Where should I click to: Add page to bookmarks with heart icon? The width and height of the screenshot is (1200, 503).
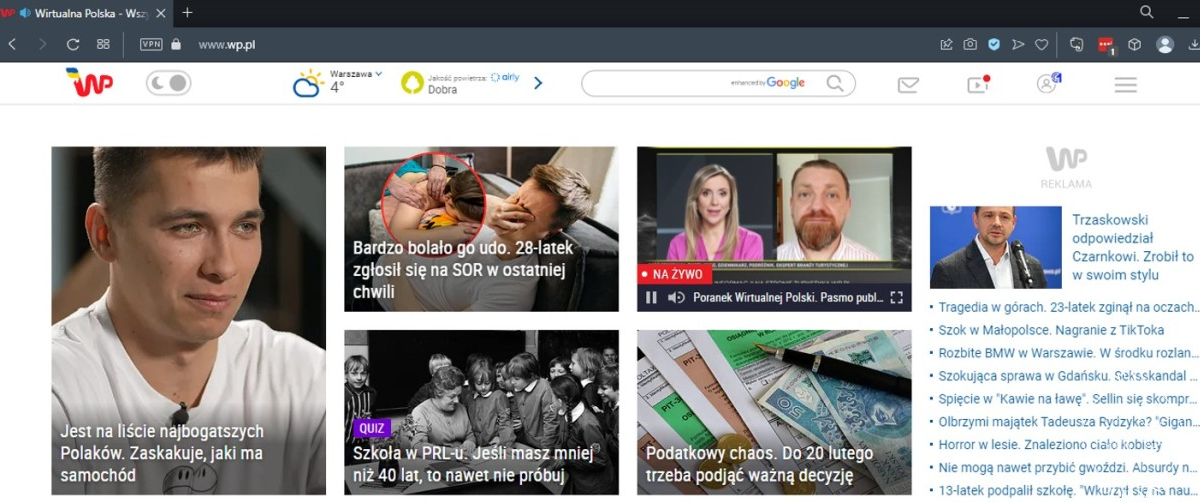pos(1041,44)
